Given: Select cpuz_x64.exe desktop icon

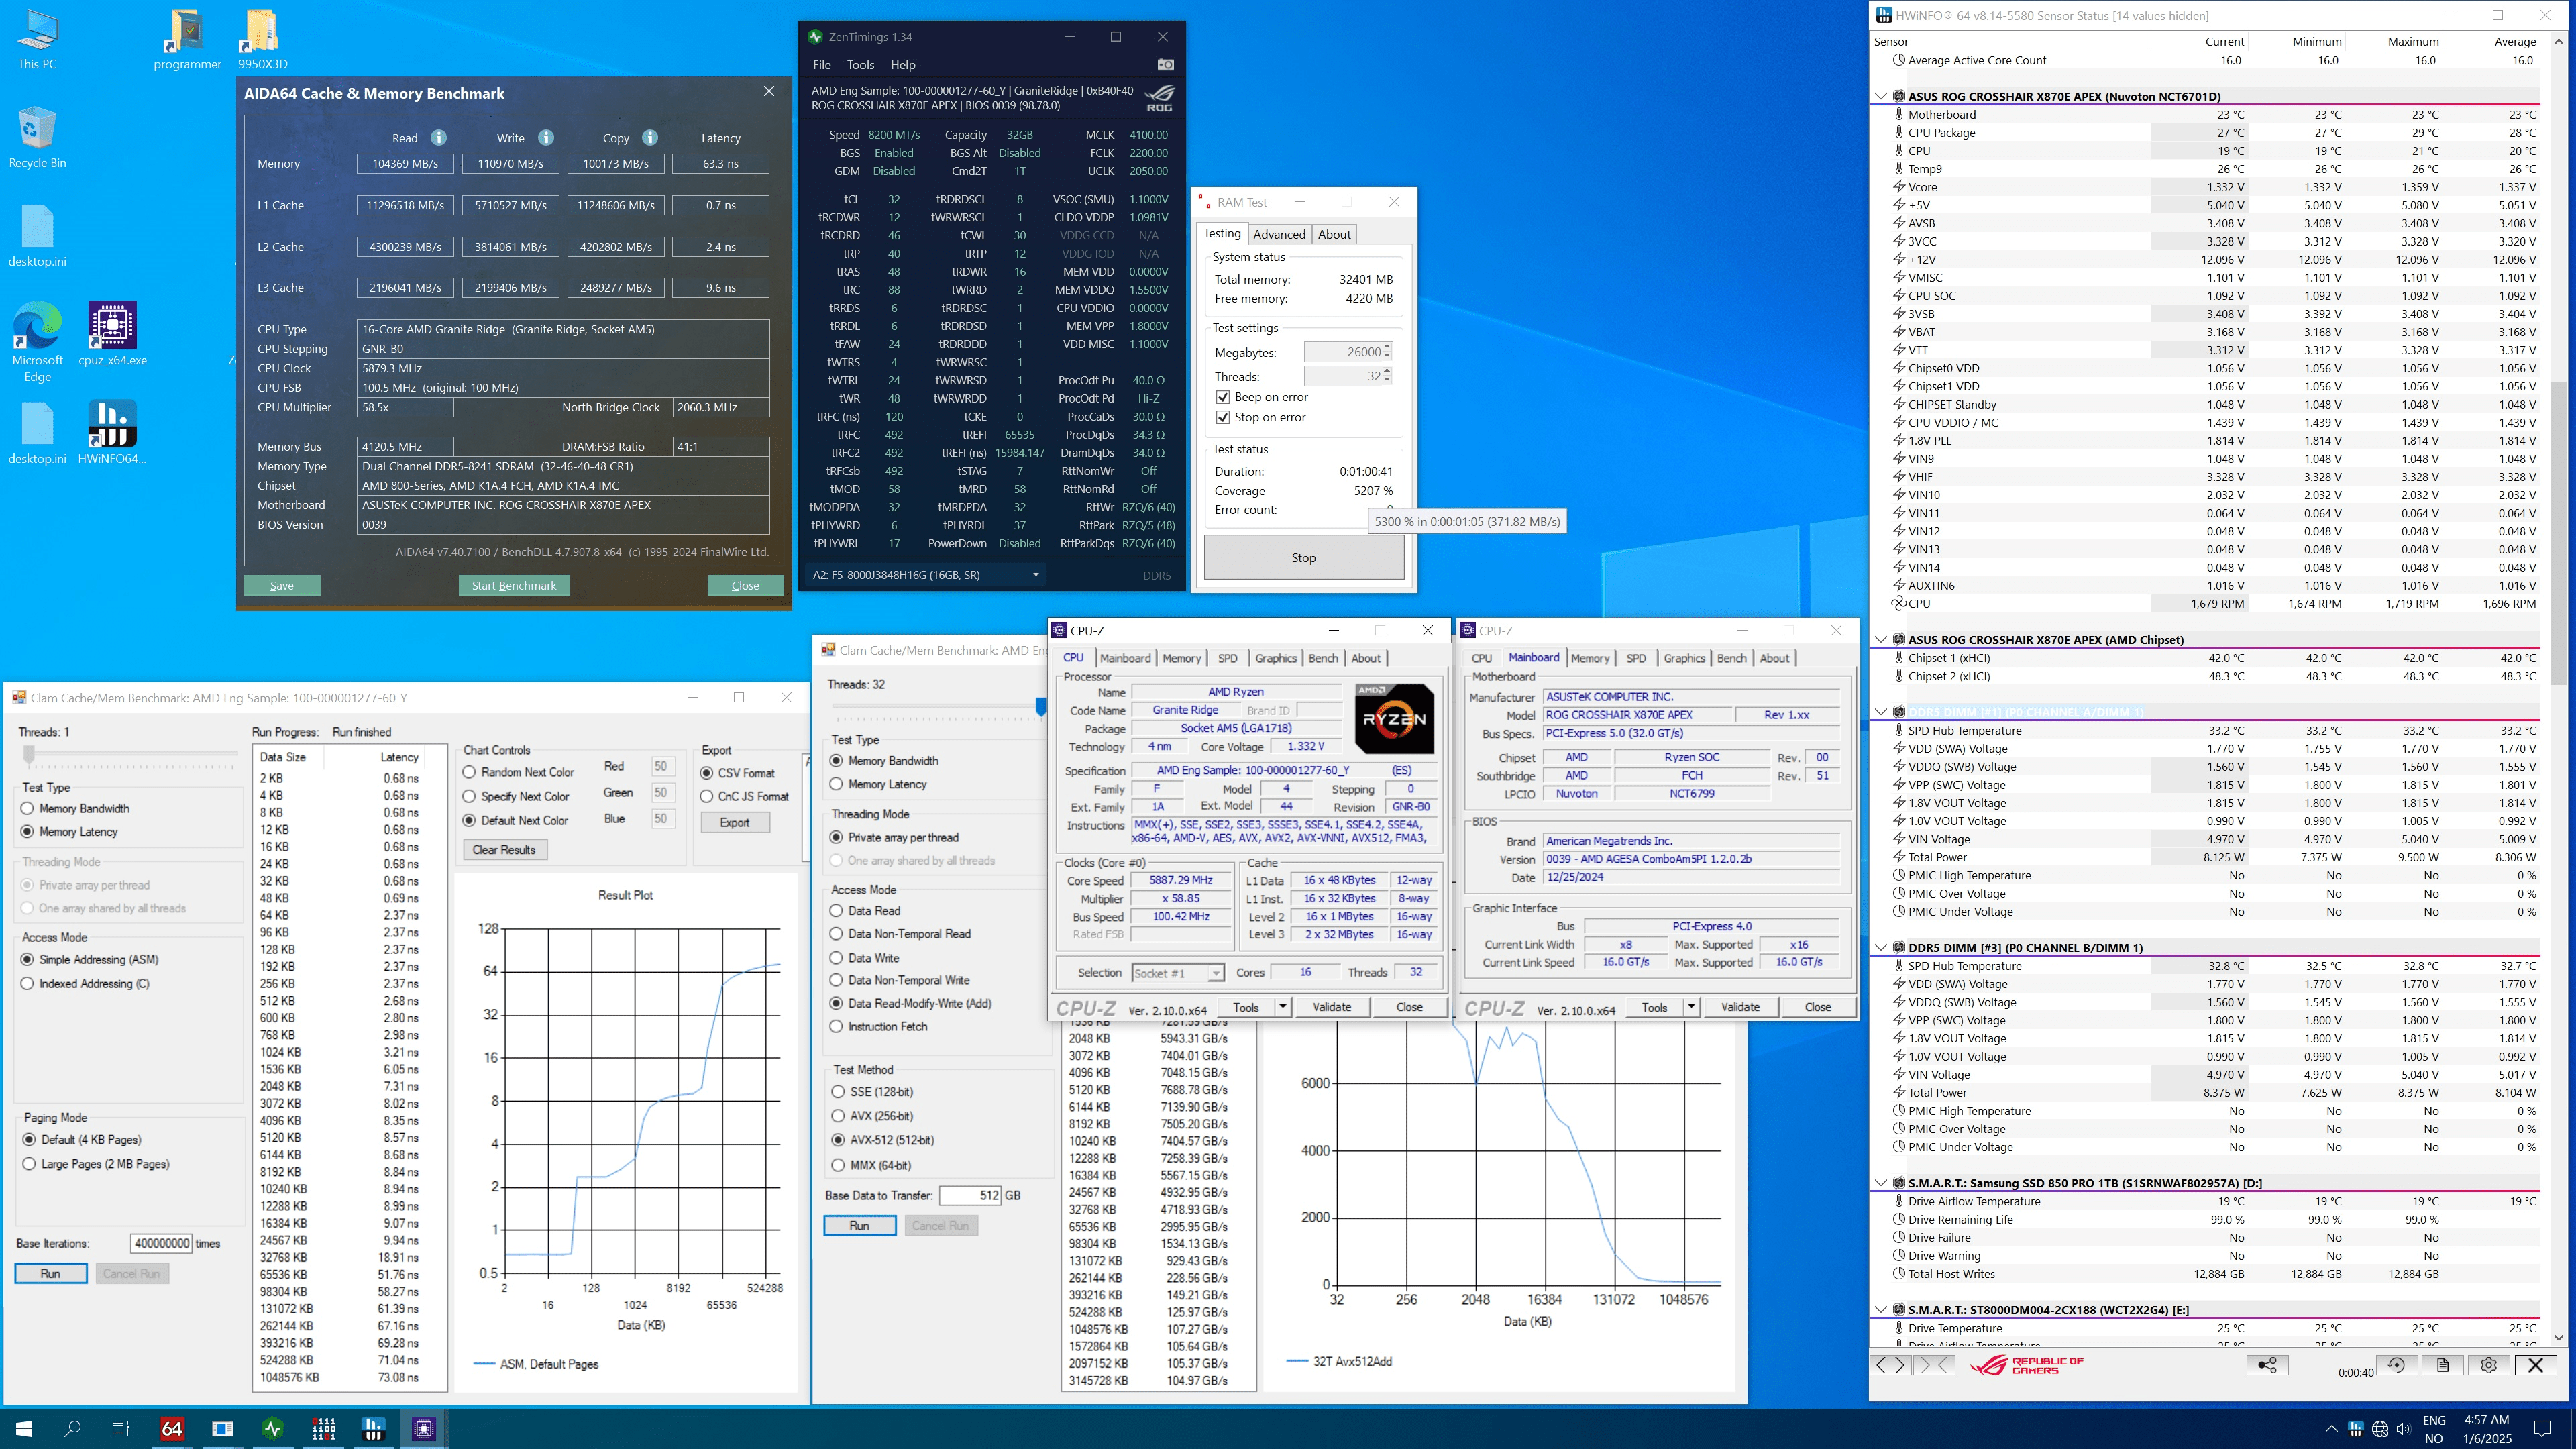Looking at the screenshot, I should click(112, 334).
